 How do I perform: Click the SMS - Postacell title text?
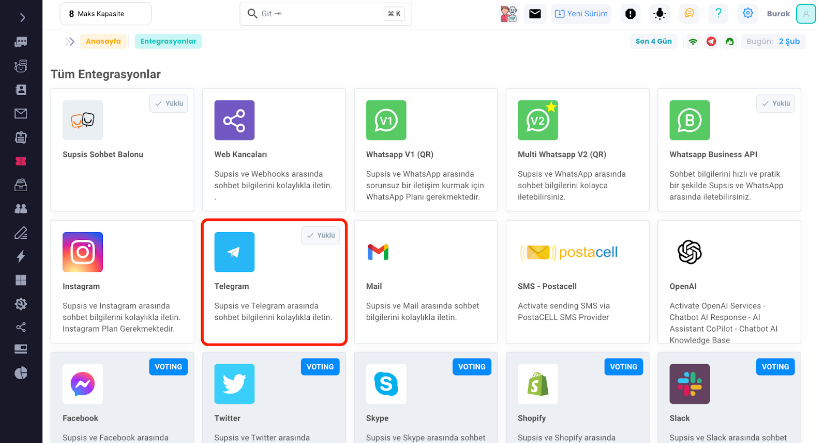point(547,286)
